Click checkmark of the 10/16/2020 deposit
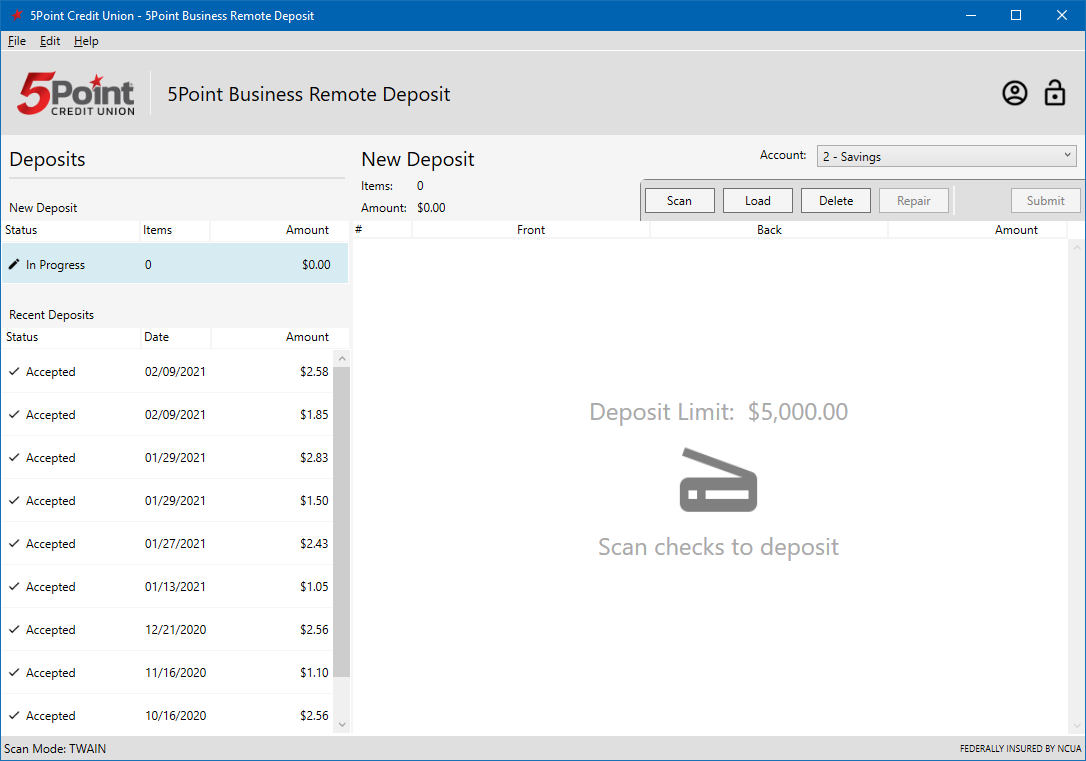The height and width of the screenshot is (761, 1086). point(14,715)
